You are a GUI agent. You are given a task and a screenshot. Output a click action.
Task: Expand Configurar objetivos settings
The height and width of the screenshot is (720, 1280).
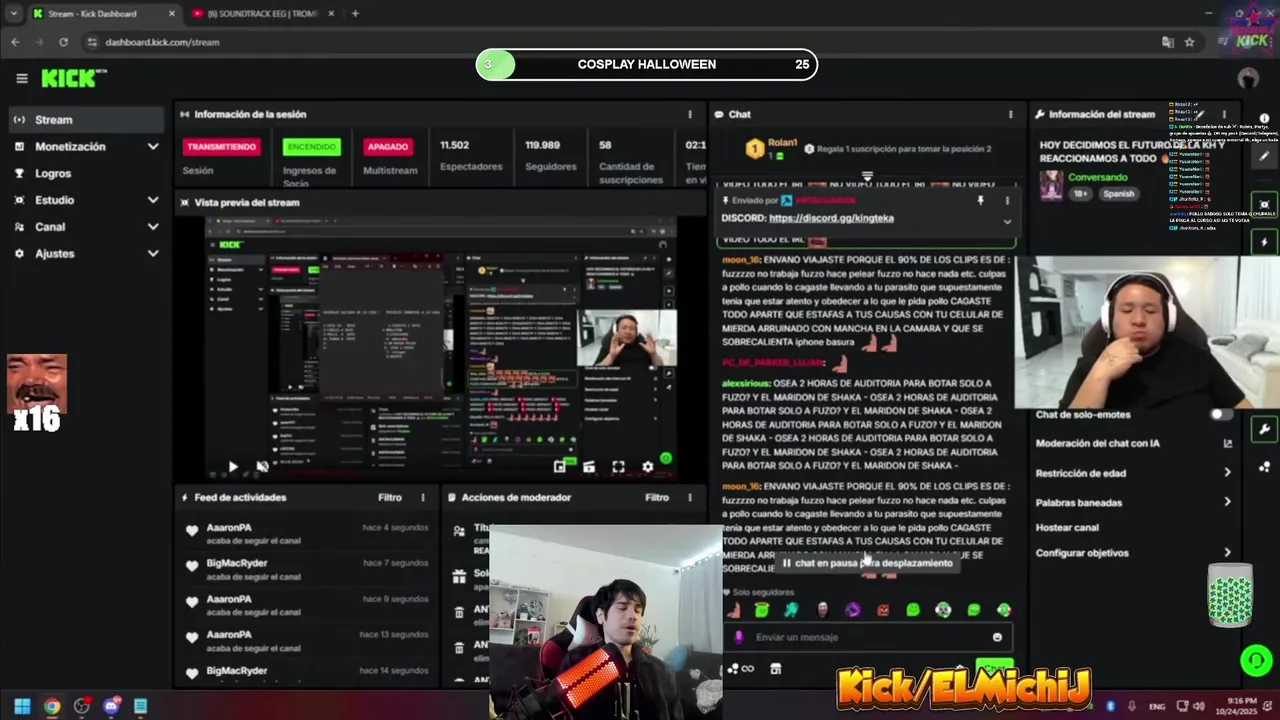[x=1134, y=552]
